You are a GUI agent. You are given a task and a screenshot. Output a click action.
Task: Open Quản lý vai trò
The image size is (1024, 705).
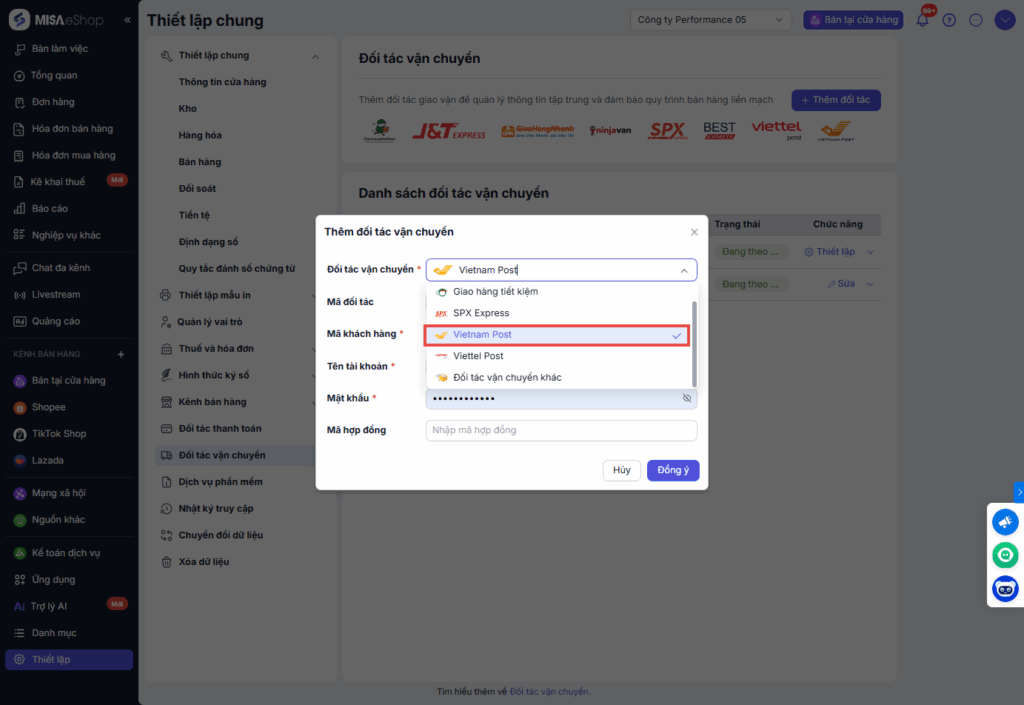coord(210,322)
